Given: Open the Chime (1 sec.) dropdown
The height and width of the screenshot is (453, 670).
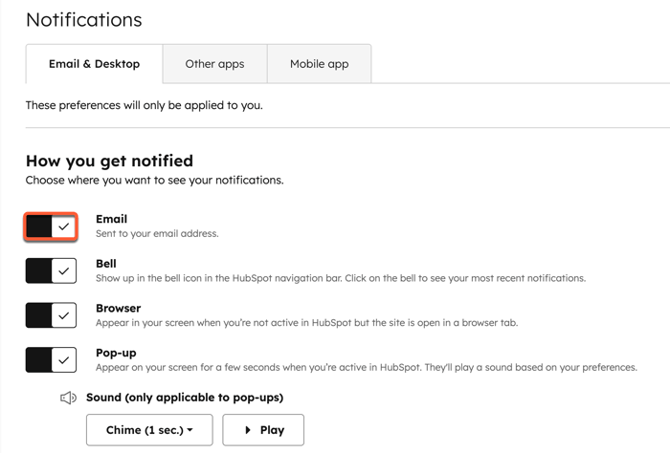Looking at the screenshot, I should (149, 430).
